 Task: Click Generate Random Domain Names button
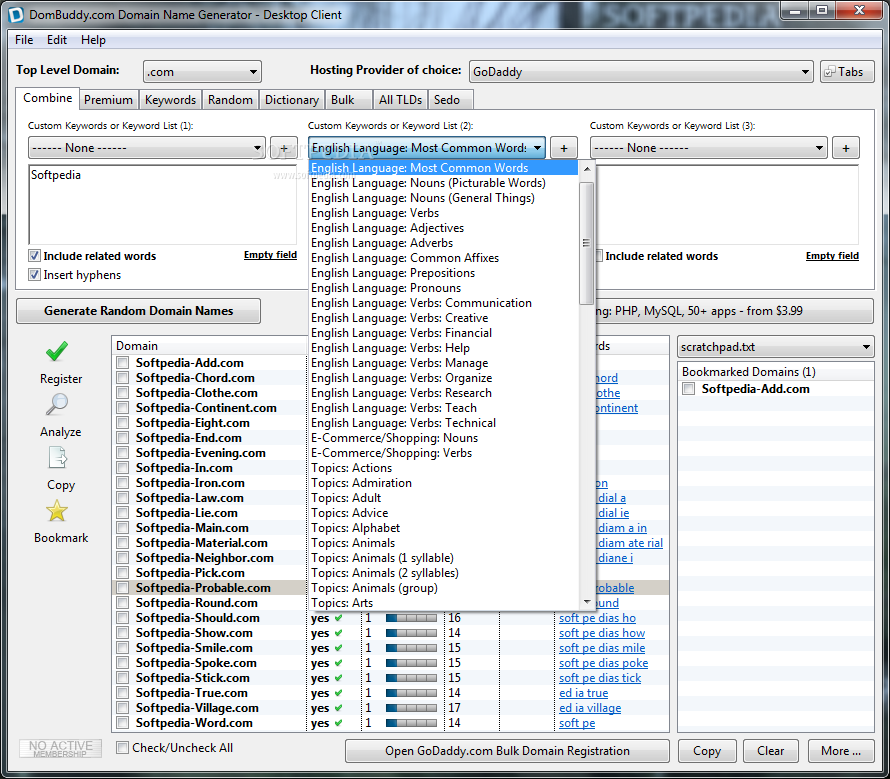pos(138,311)
